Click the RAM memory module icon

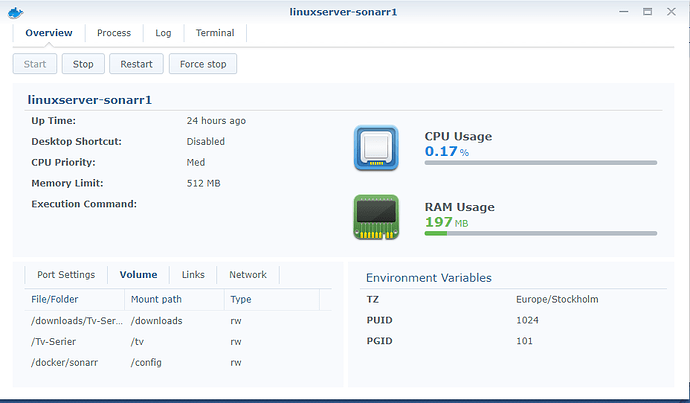coord(376,217)
